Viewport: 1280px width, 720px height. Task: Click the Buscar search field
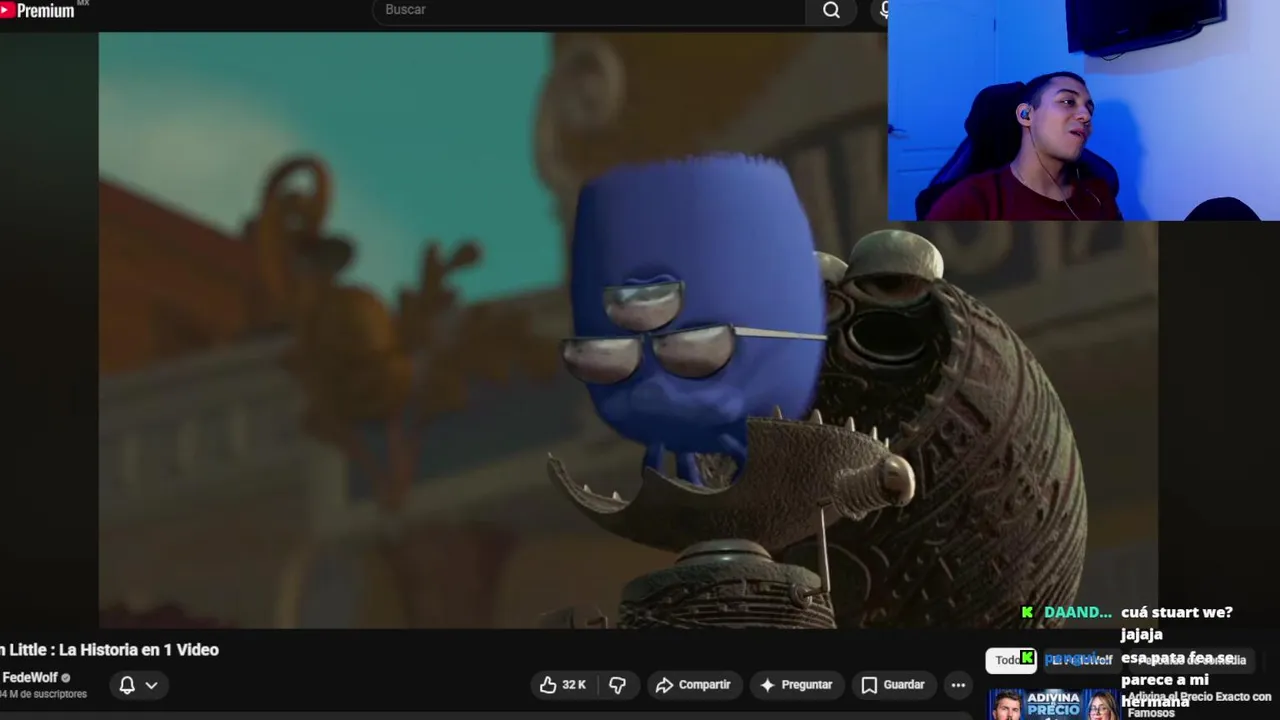tap(590, 10)
